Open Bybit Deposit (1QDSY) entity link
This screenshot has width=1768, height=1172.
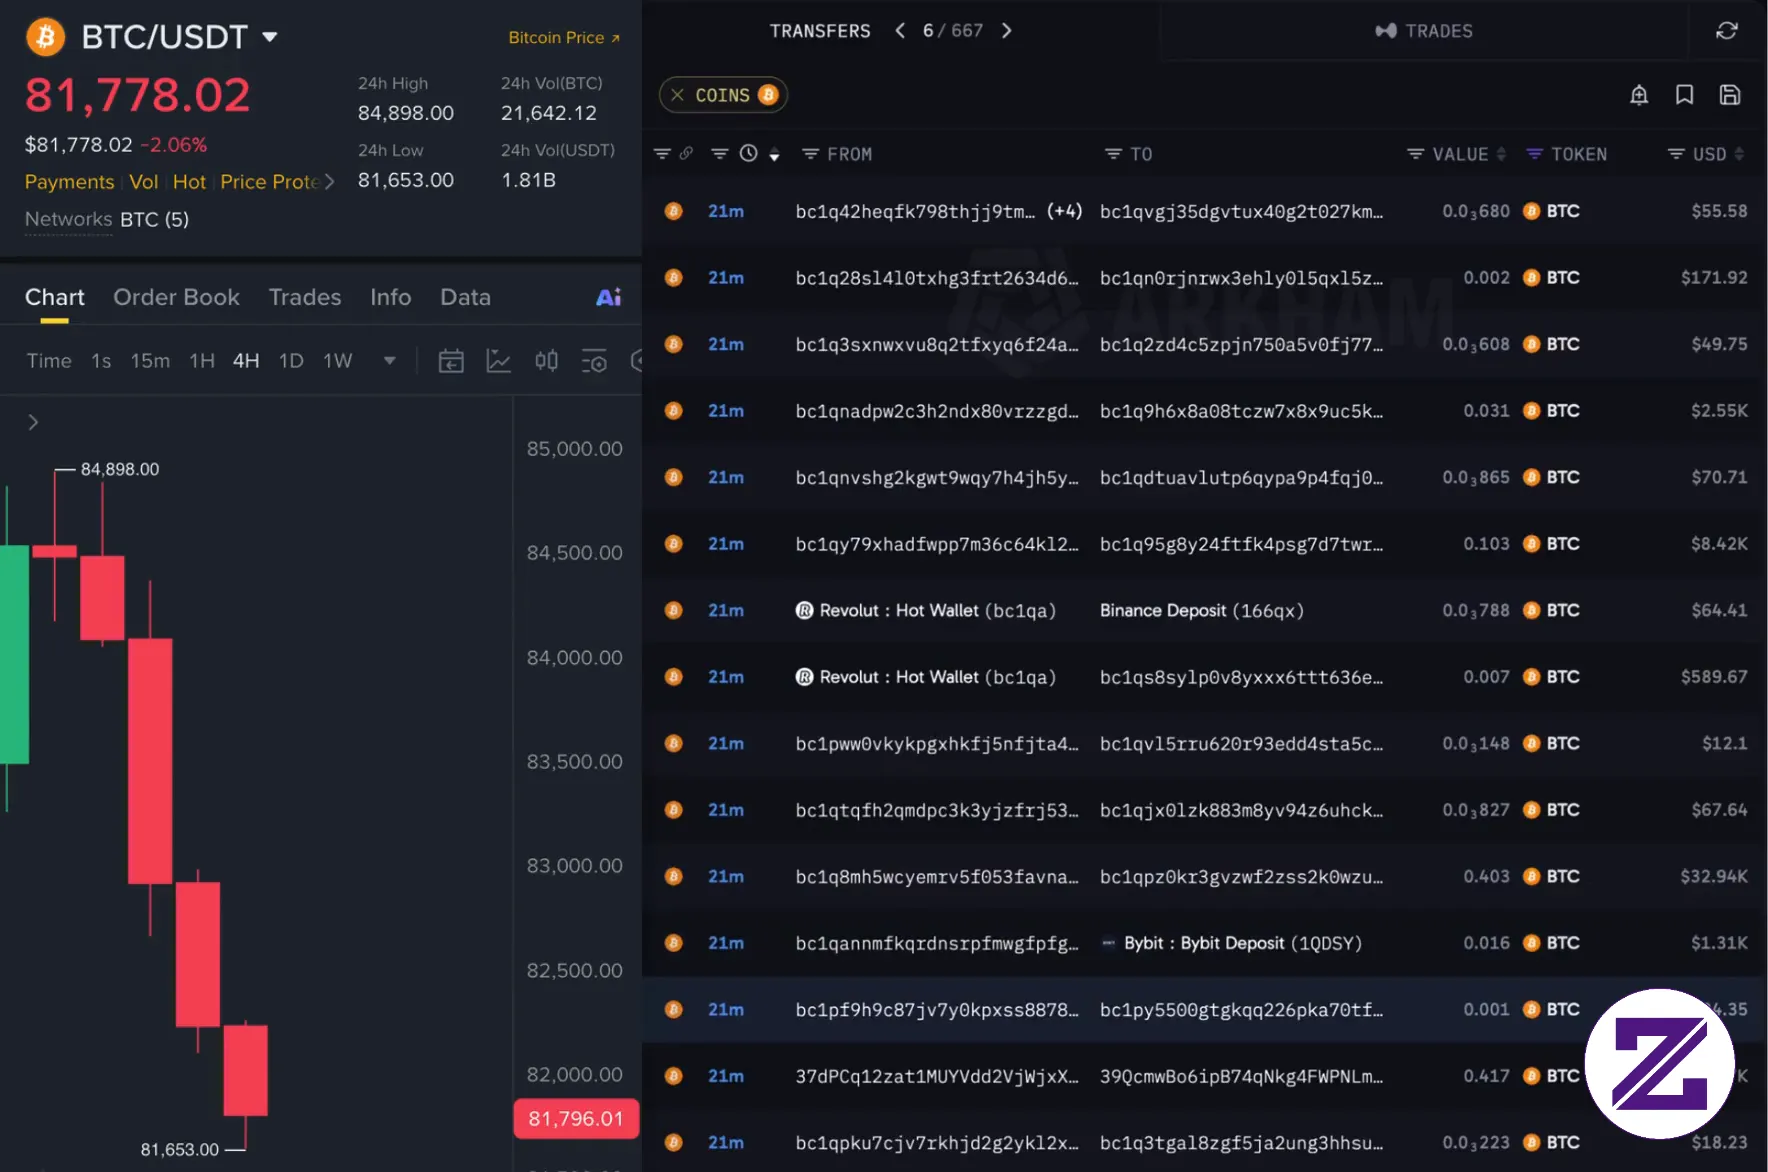pyautogui.click(x=1243, y=943)
